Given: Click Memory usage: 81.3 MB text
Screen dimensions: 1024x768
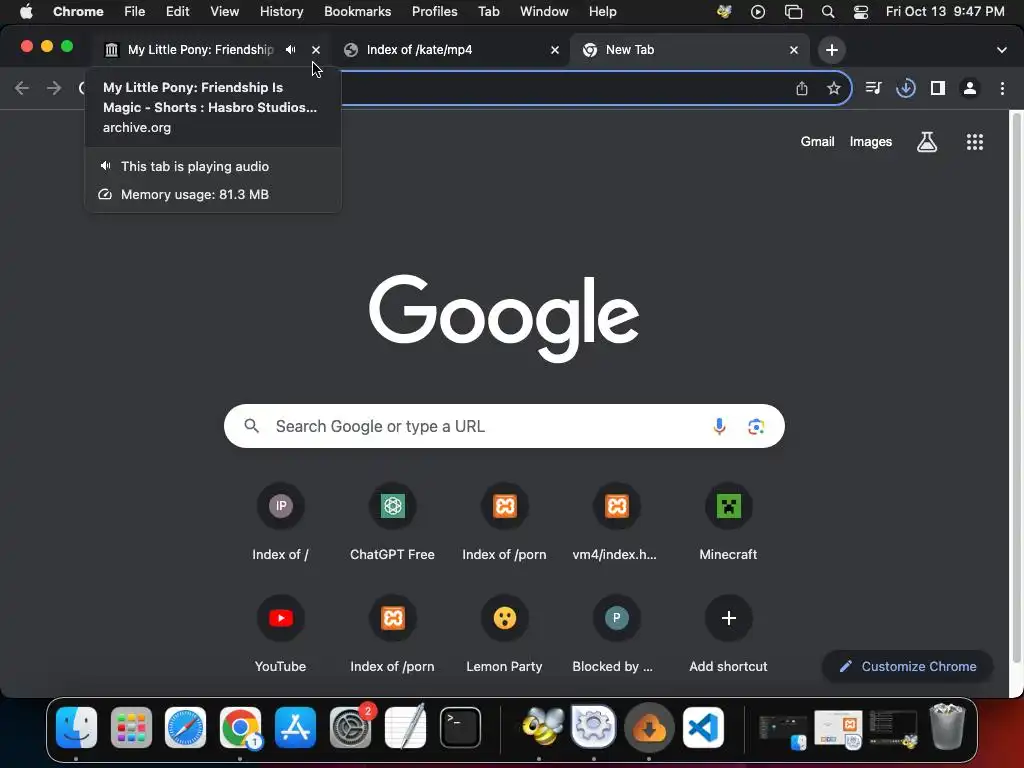Looking at the screenshot, I should pyautogui.click(x=195, y=195).
